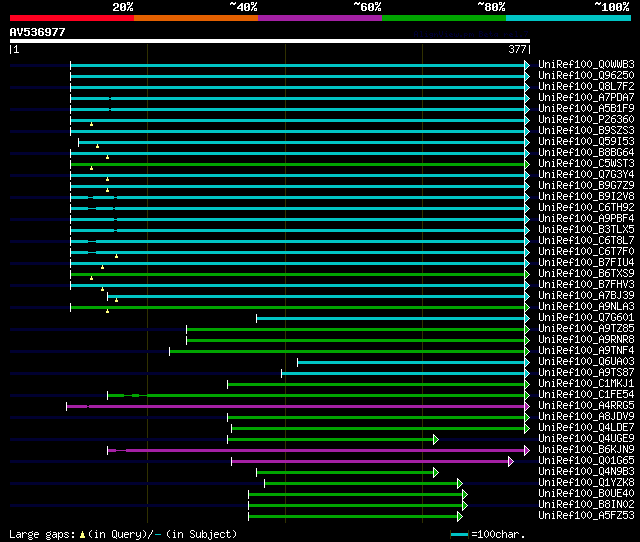Click the UniRef100_Q7G601 label
The image size is (640, 542).
(x=586, y=318)
